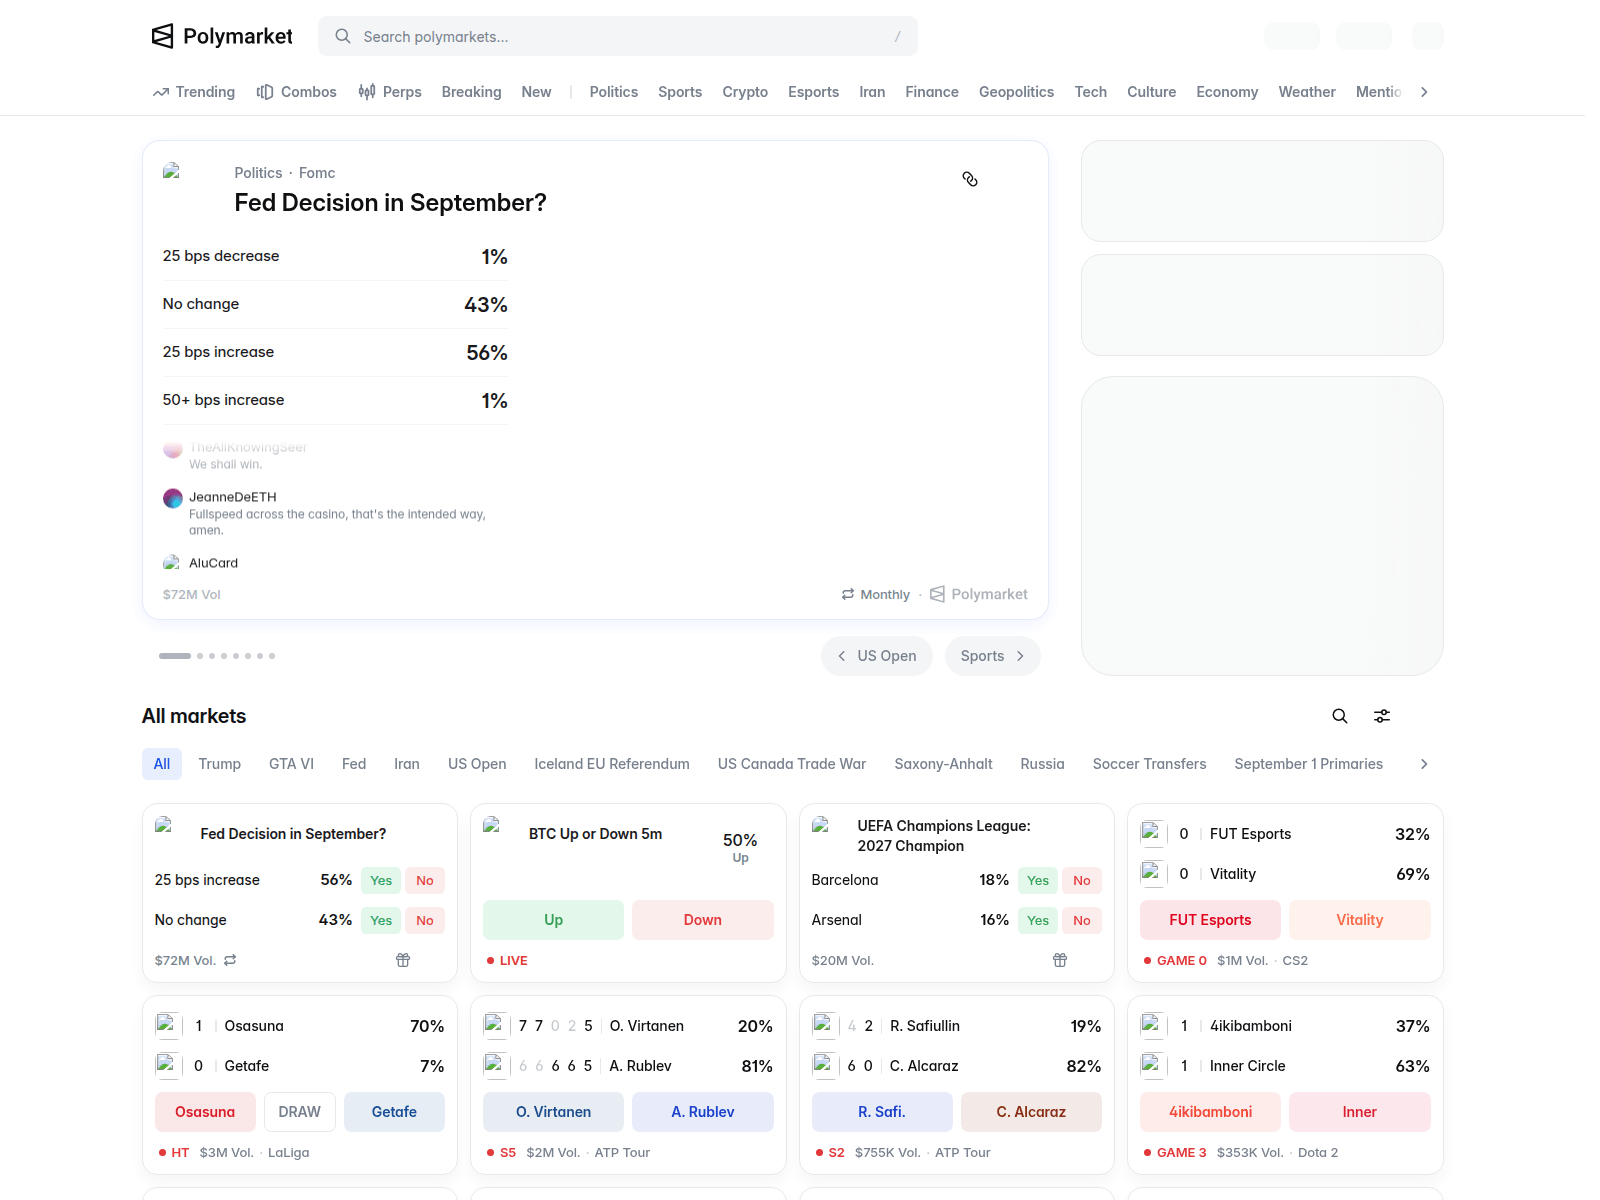The height and width of the screenshot is (1200, 1600).
Task: Focus the Search polymarkets field
Action: coord(618,36)
